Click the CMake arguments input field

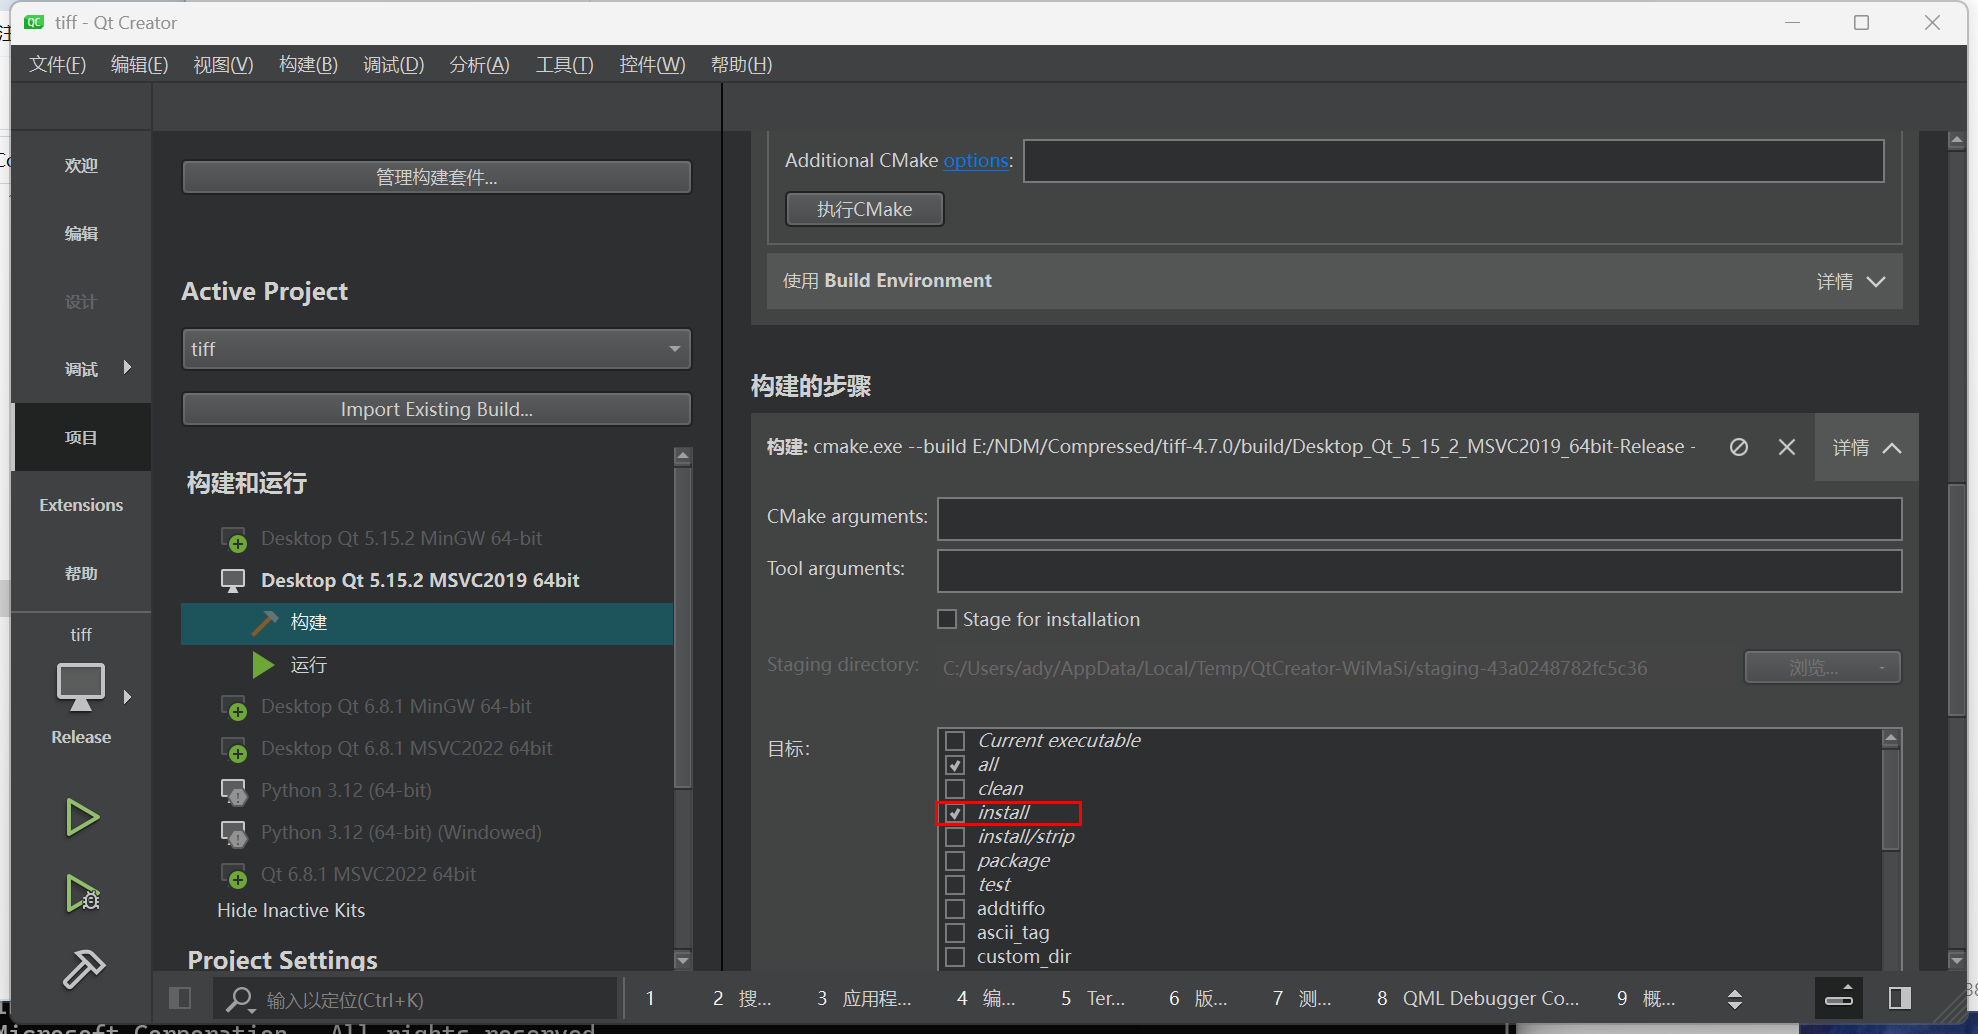coord(1418,519)
